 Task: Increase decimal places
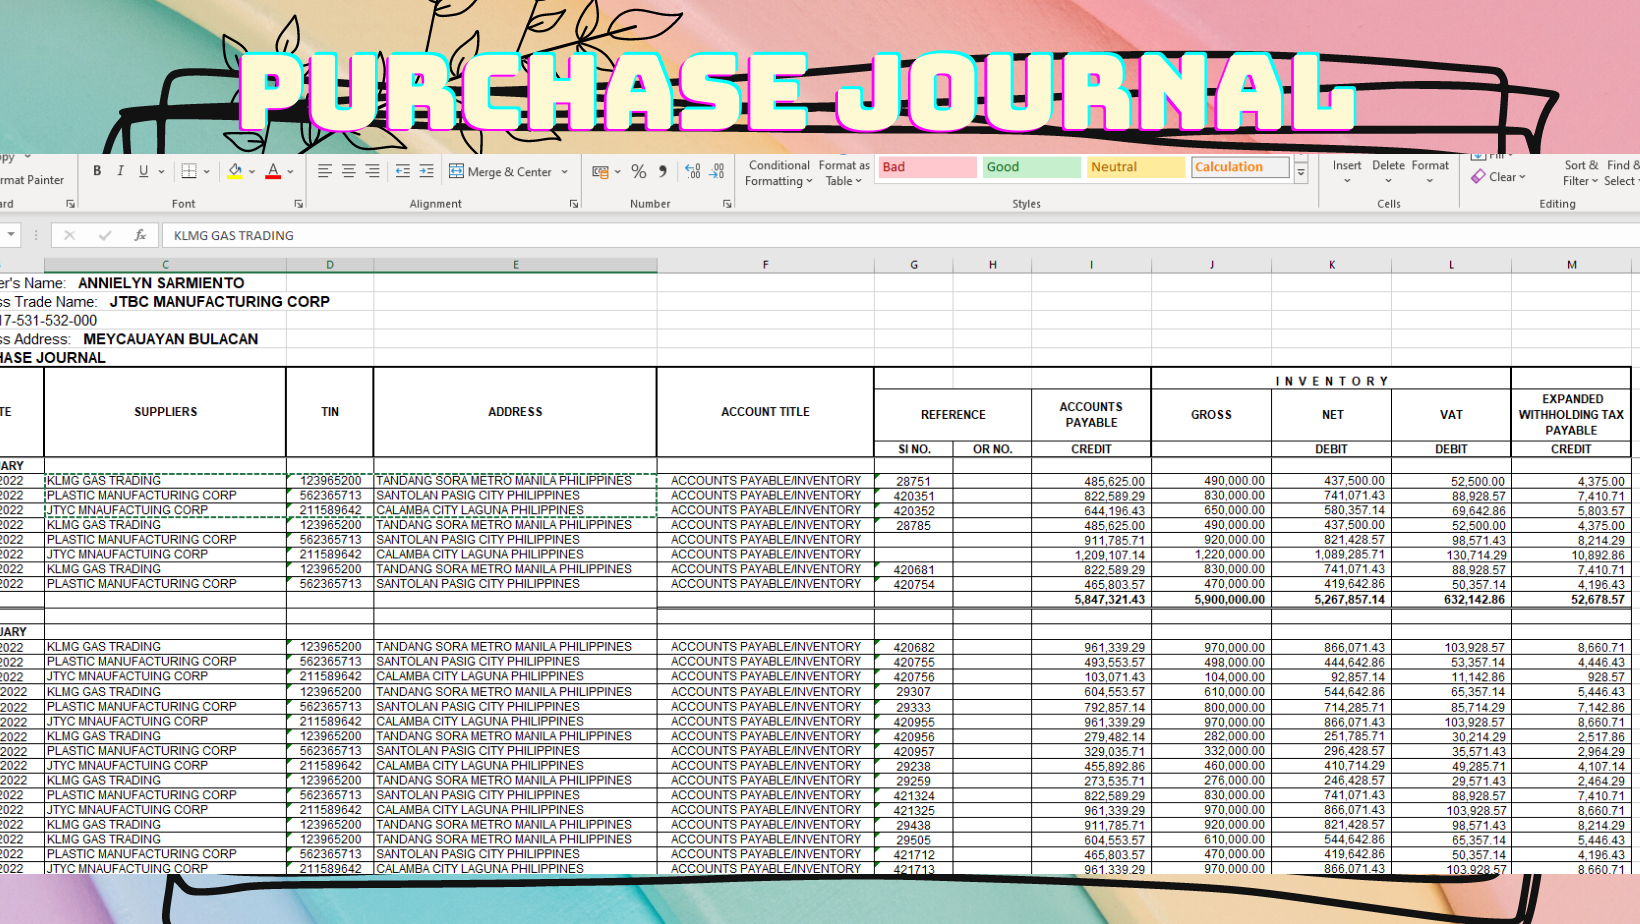click(x=693, y=172)
